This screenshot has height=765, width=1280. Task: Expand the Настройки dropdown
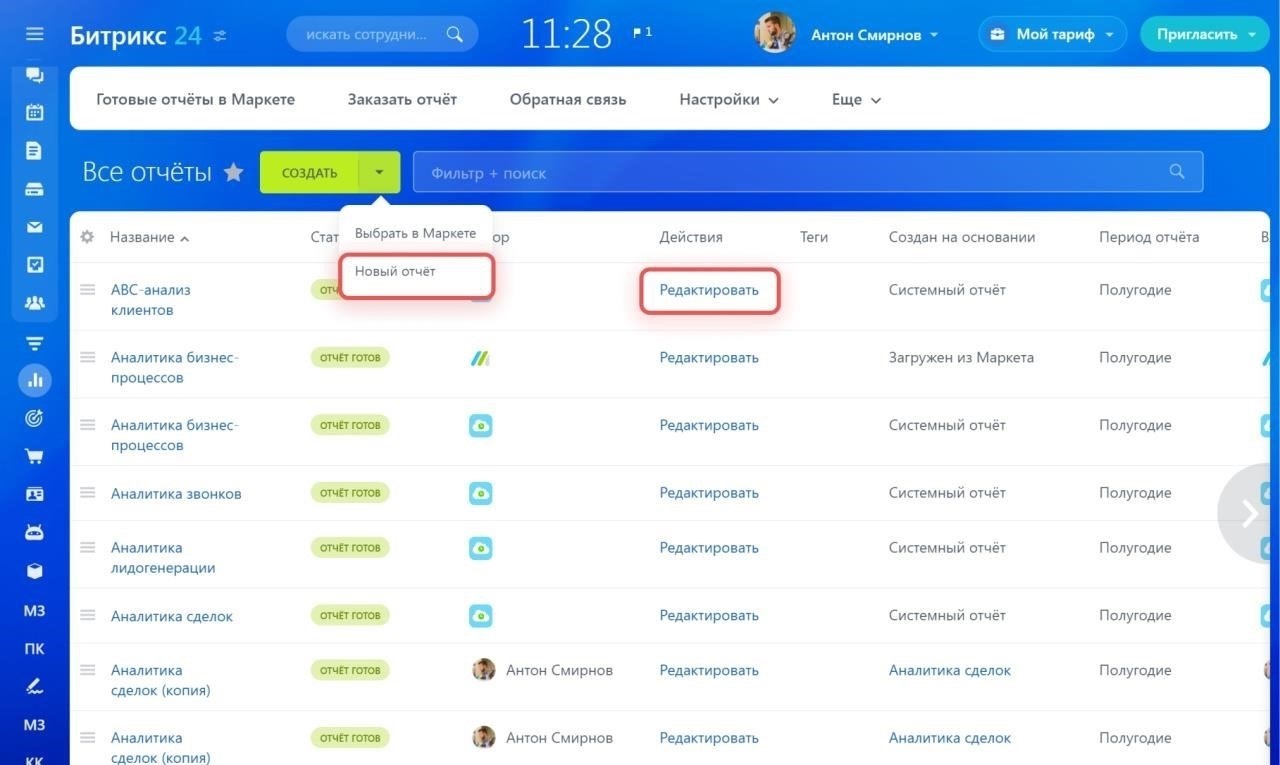pos(729,99)
